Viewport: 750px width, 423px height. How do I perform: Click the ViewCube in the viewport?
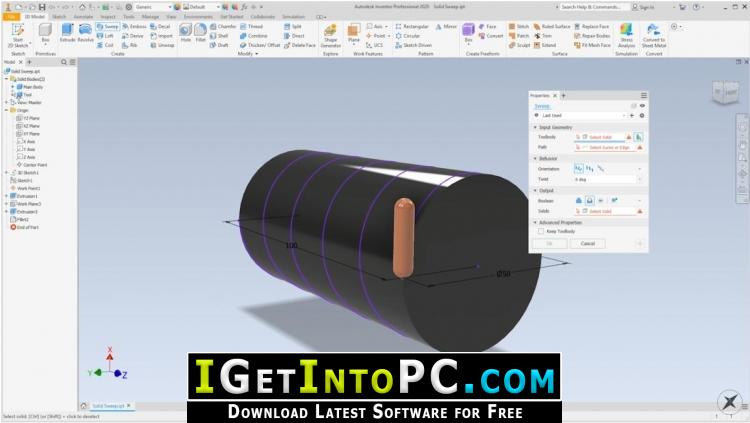725,93
